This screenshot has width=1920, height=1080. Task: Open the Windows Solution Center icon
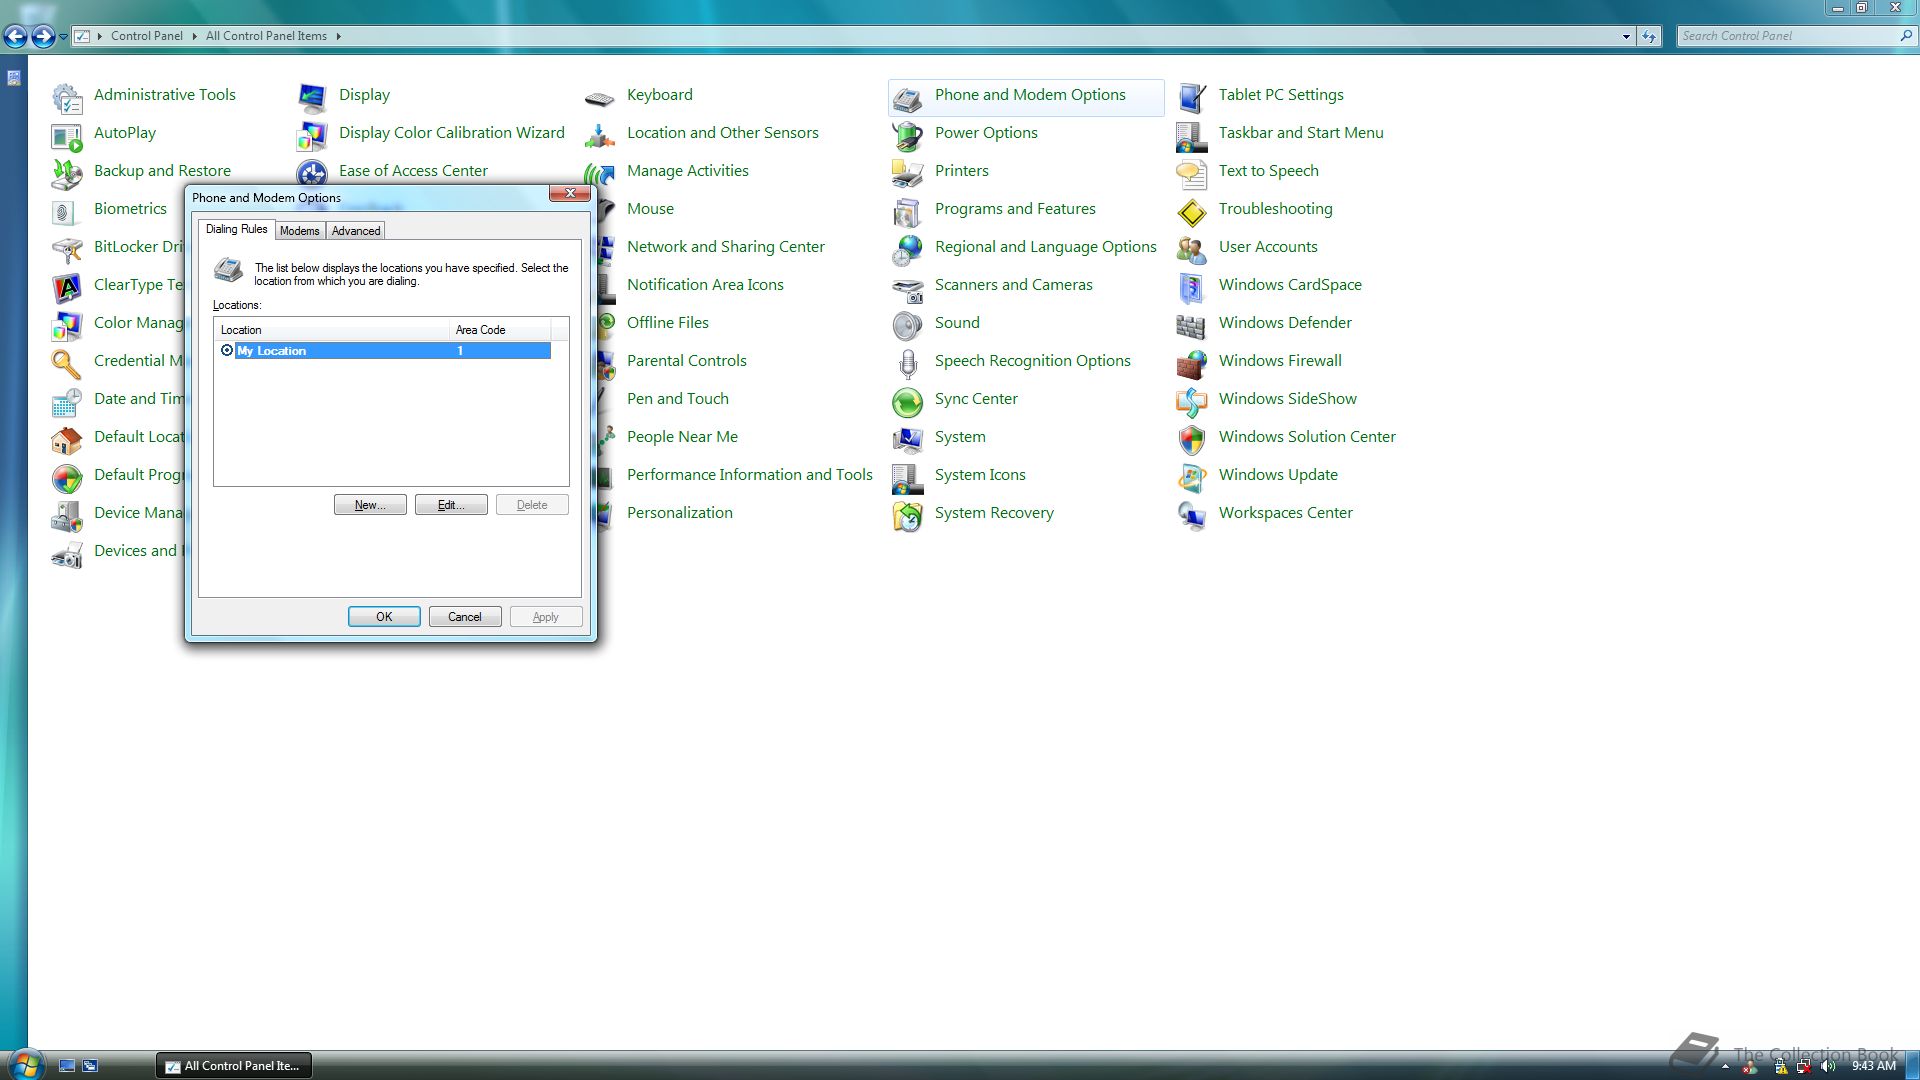pyautogui.click(x=1192, y=439)
